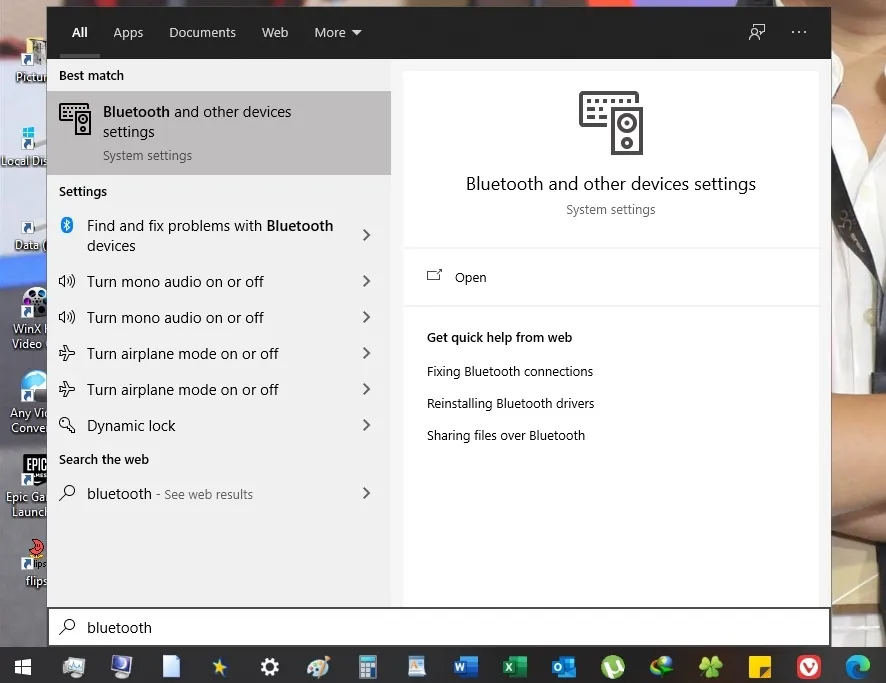Open Outlook from the taskbar
This screenshot has height=683, width=886.
563,666
